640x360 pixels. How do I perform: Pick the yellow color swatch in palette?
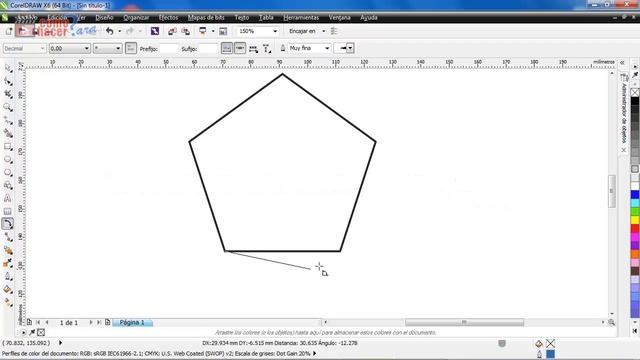click(x=635, y=220)
